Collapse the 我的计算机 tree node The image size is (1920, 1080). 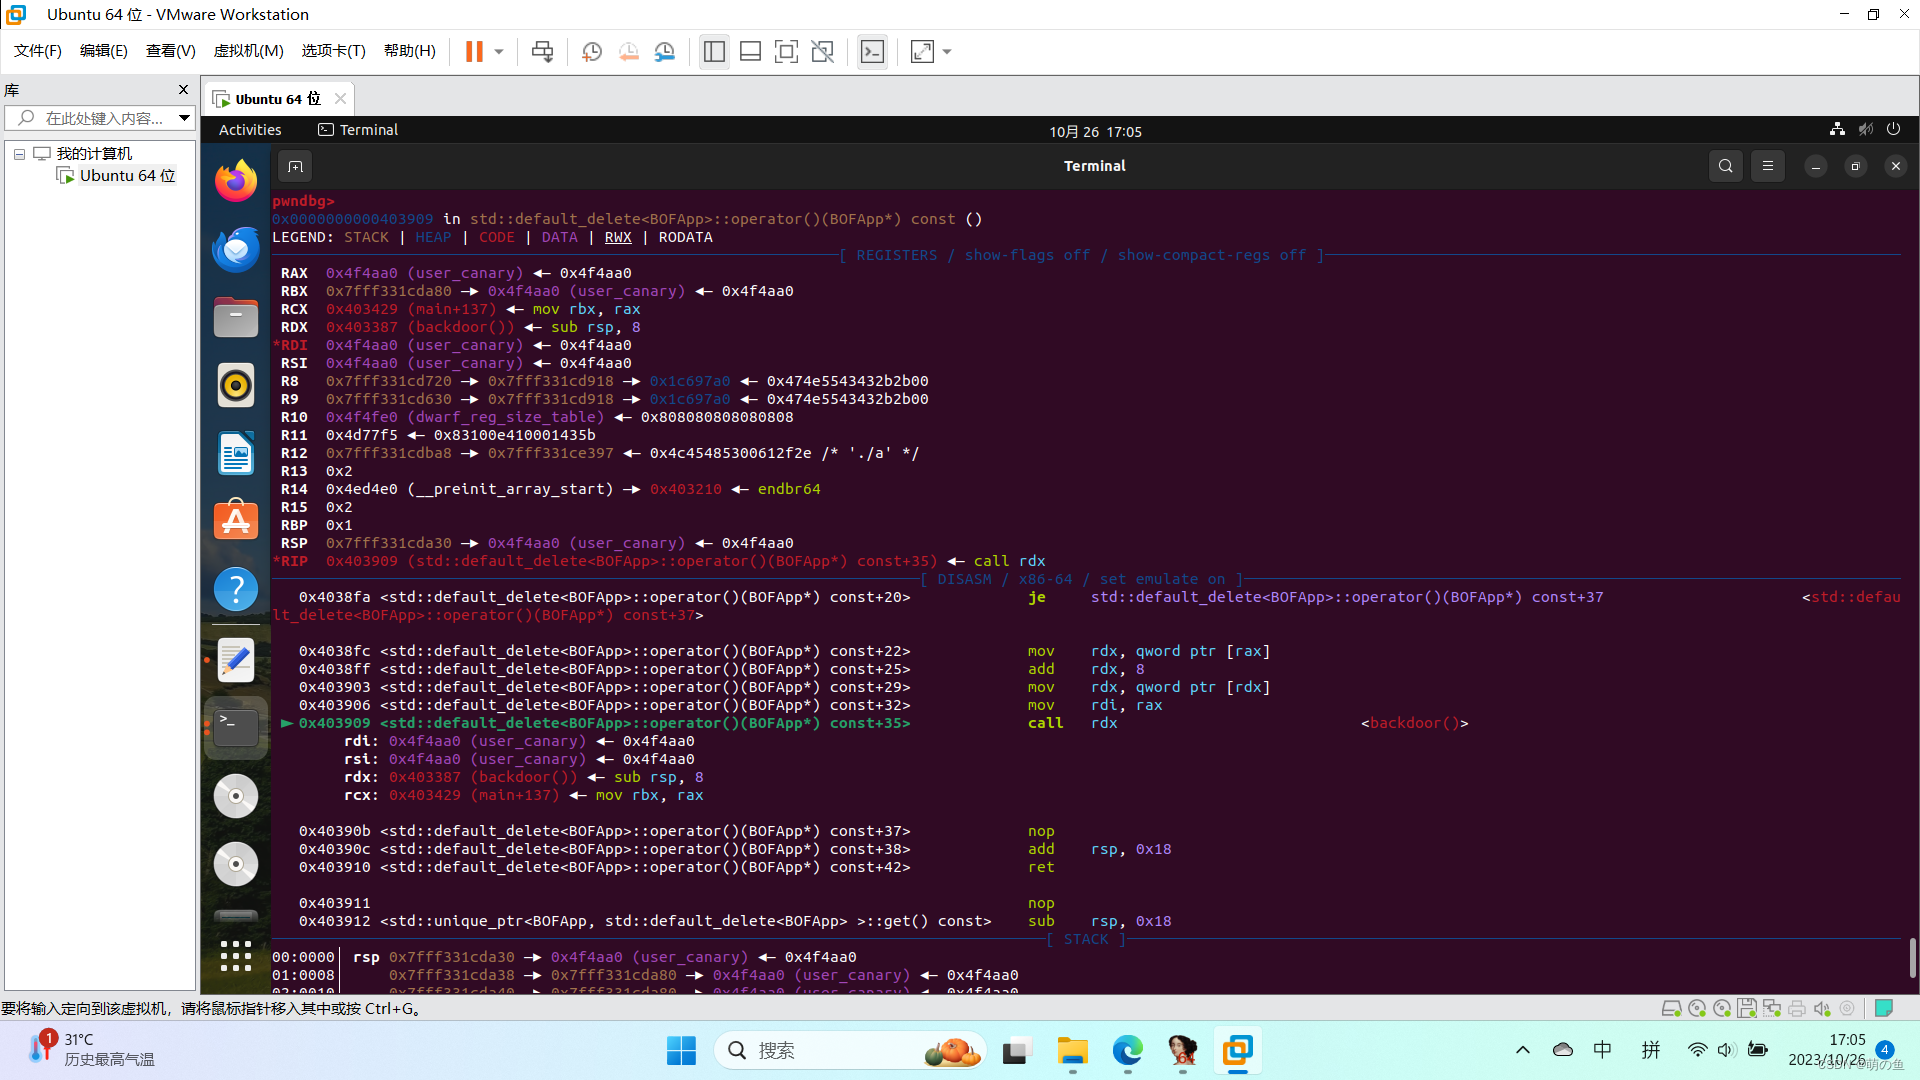[x=18, y=153]
